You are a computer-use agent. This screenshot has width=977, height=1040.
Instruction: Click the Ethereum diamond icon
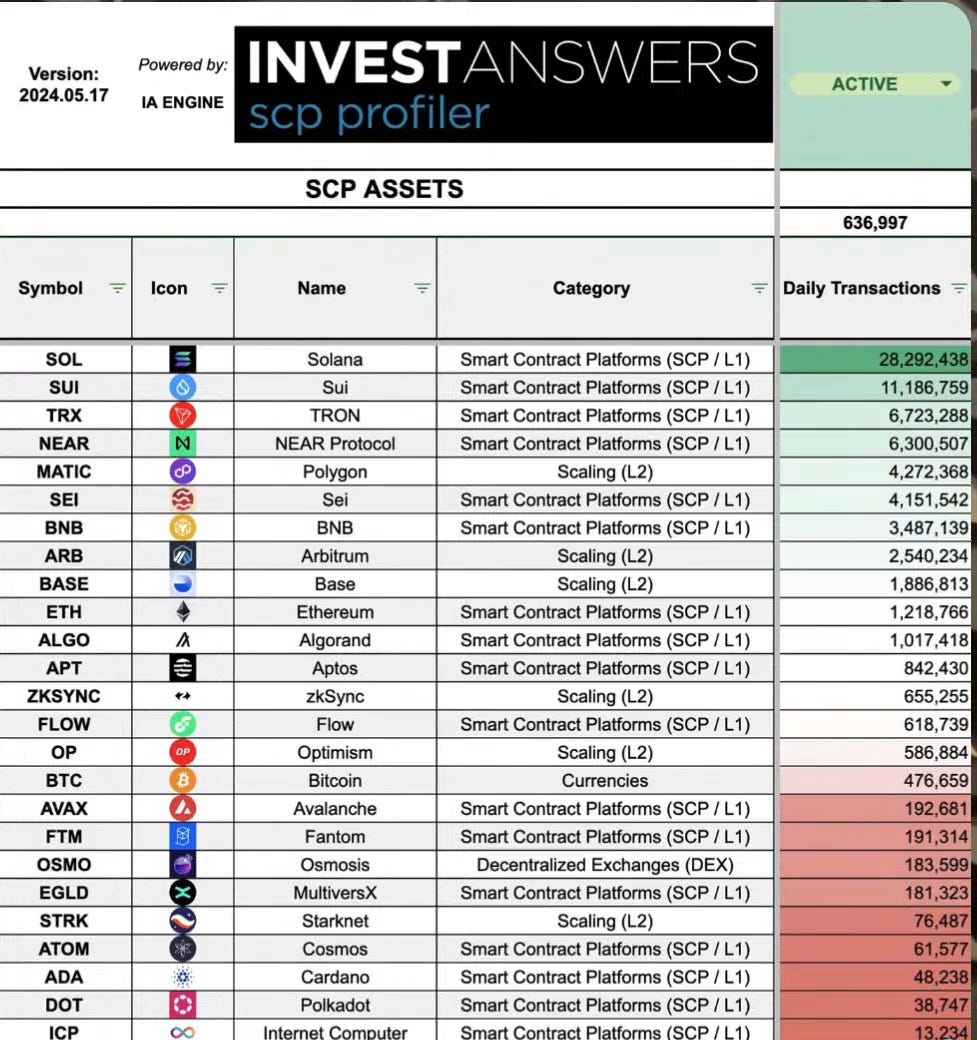(x=183, y=612)
